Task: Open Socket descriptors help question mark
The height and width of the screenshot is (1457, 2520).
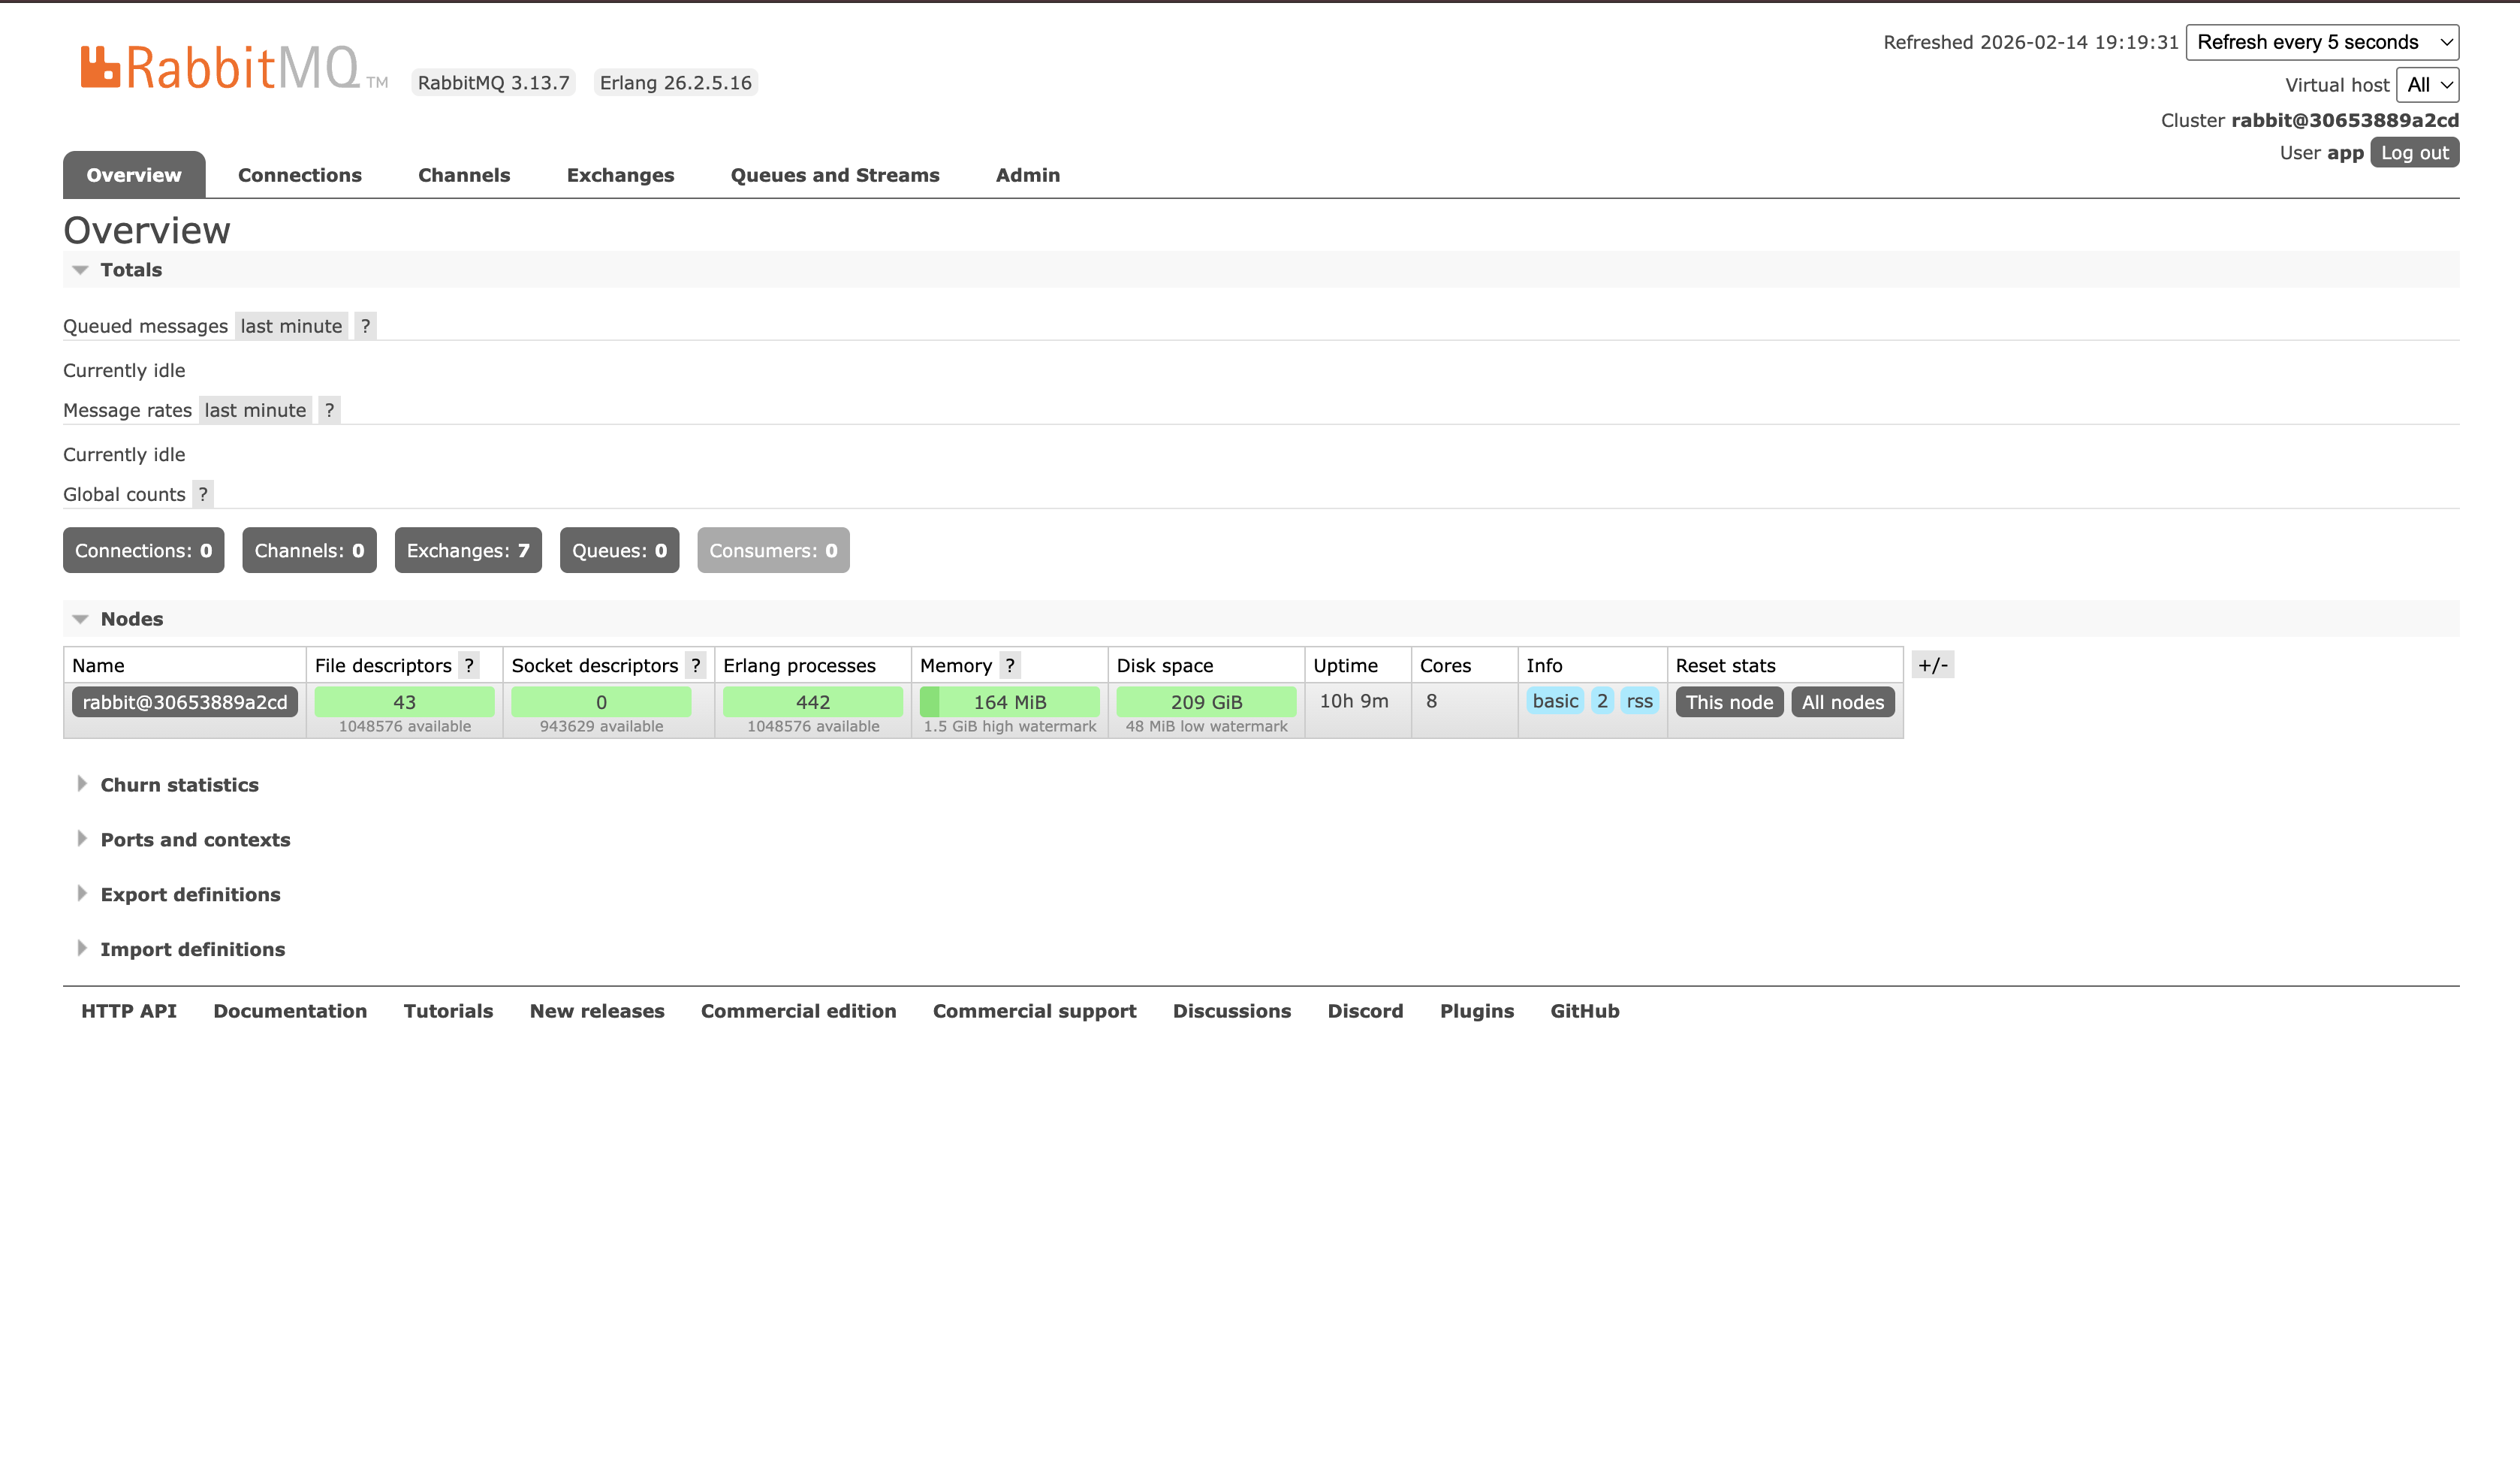Action: [695, 665]
